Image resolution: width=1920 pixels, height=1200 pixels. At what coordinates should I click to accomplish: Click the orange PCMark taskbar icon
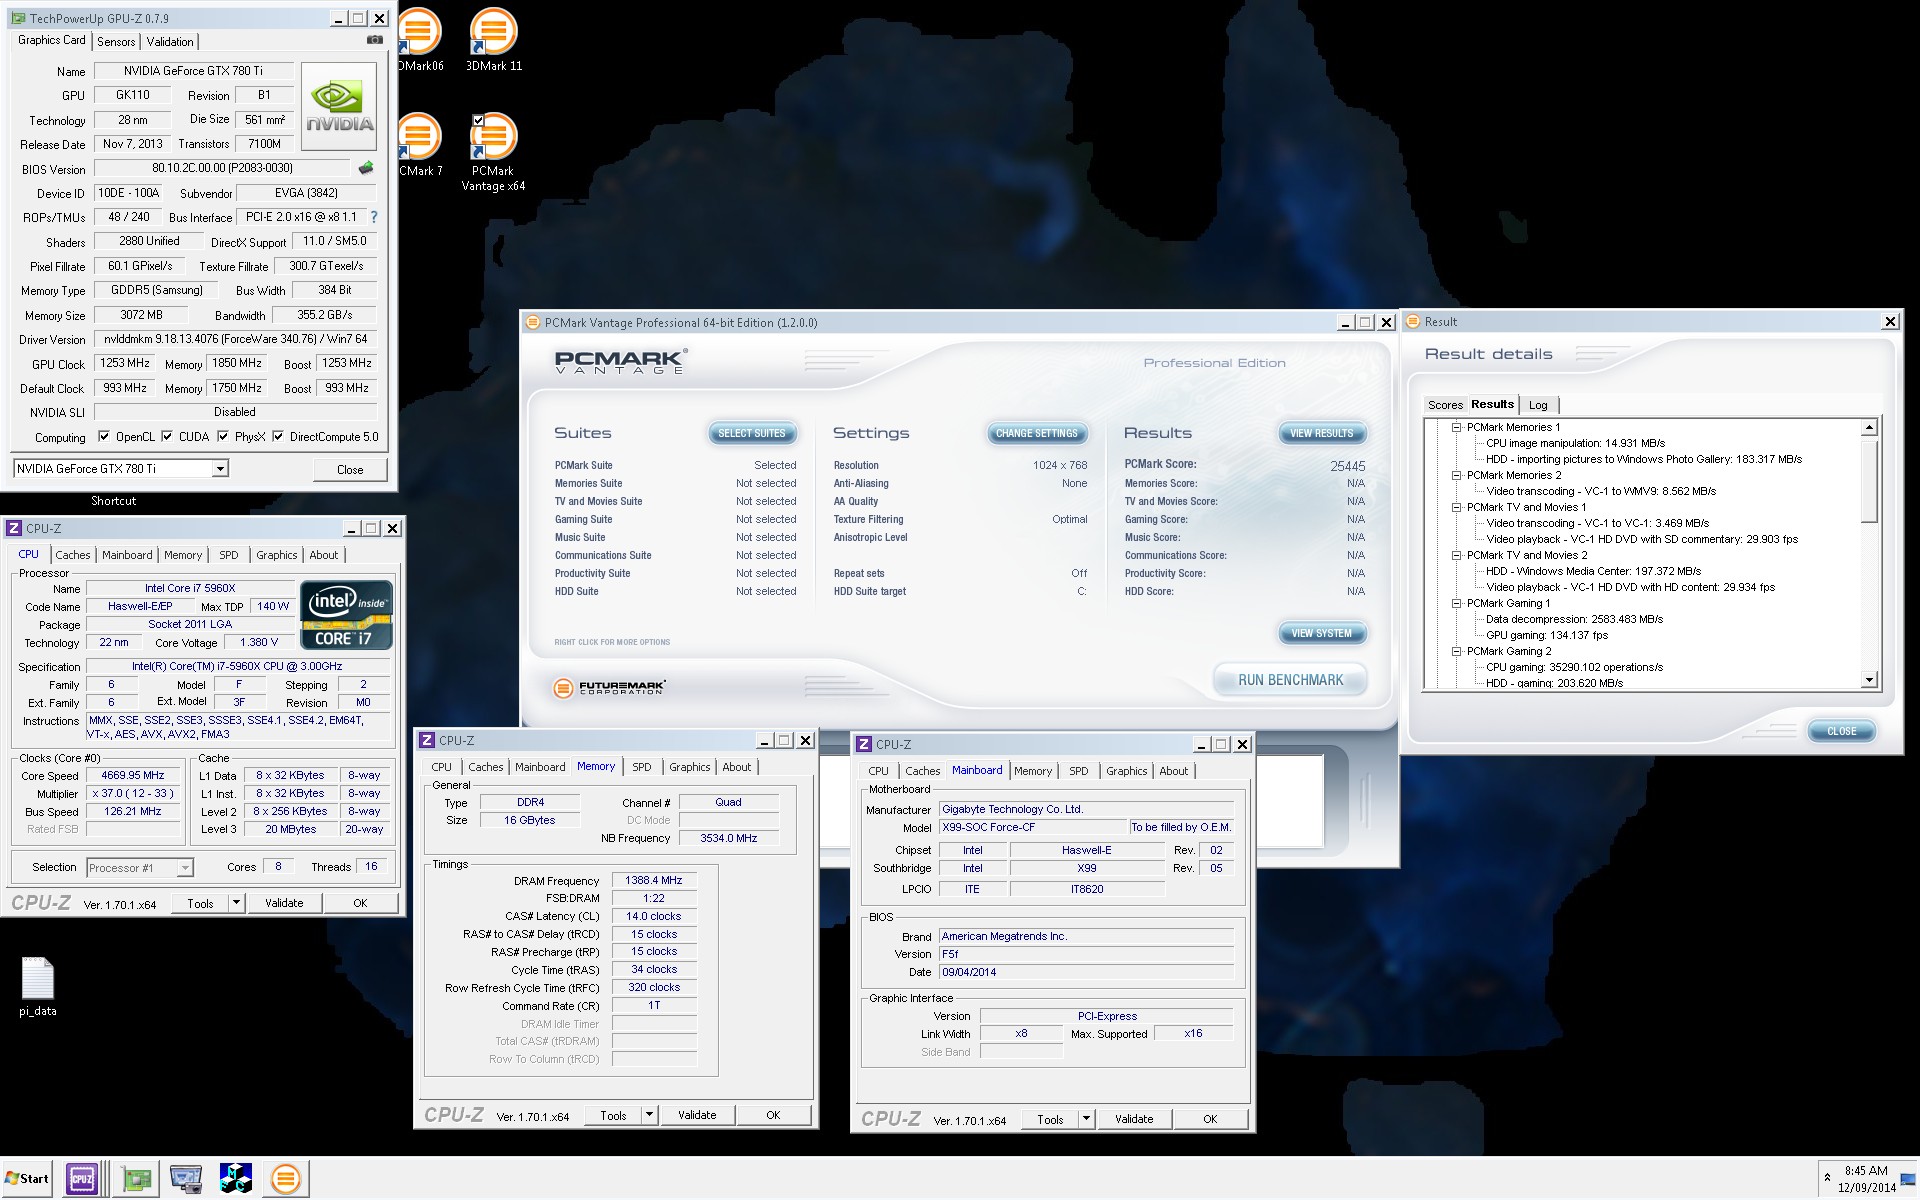pos(286,1179)
